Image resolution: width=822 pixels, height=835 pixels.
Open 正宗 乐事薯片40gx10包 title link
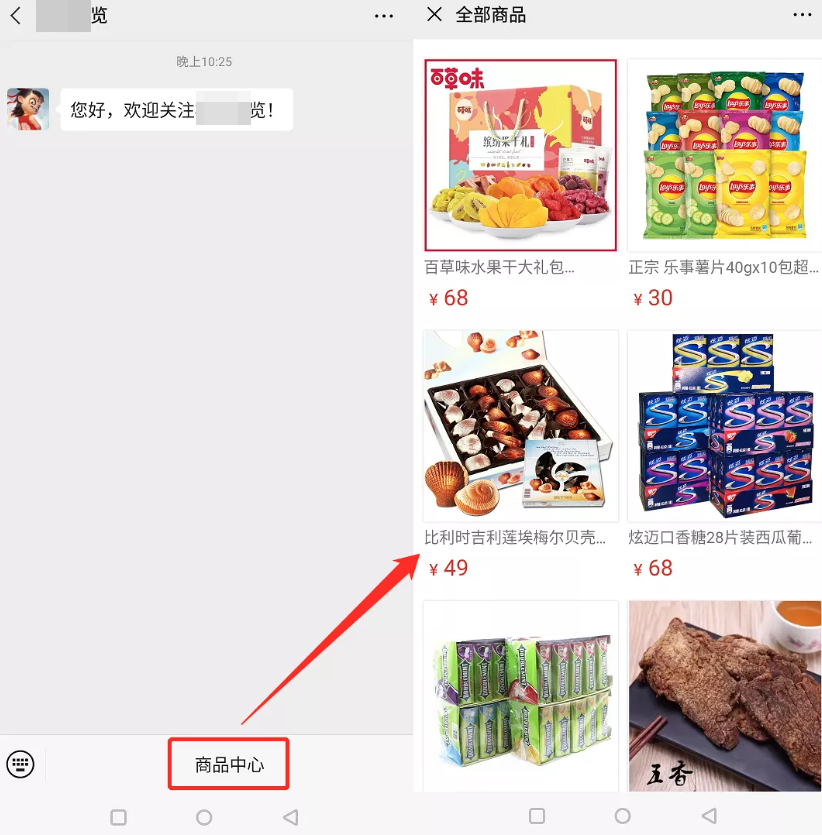click(723, 267)
